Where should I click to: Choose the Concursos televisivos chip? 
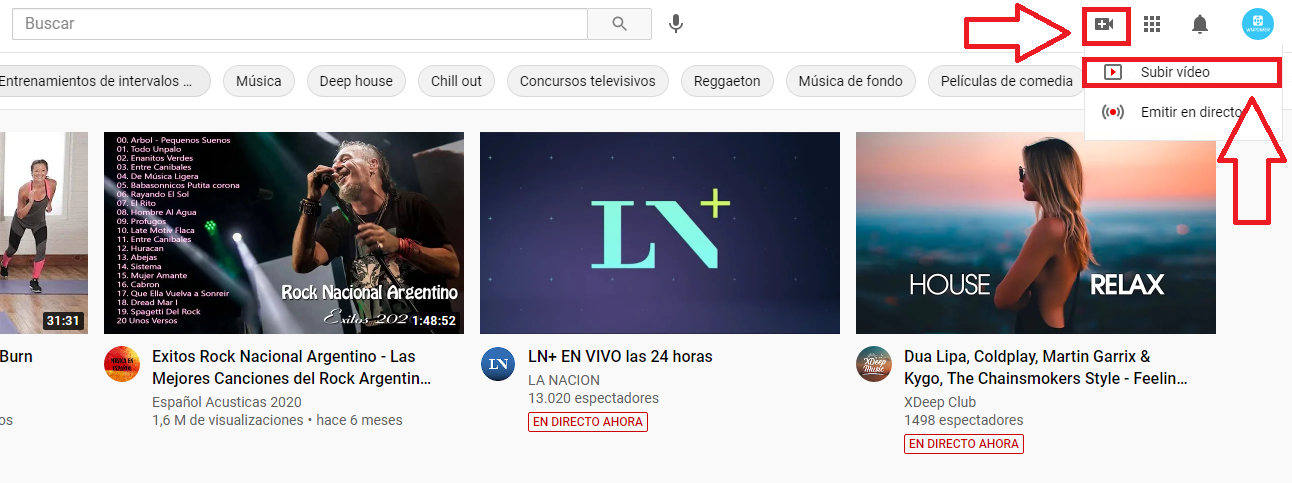click(587, 81)
